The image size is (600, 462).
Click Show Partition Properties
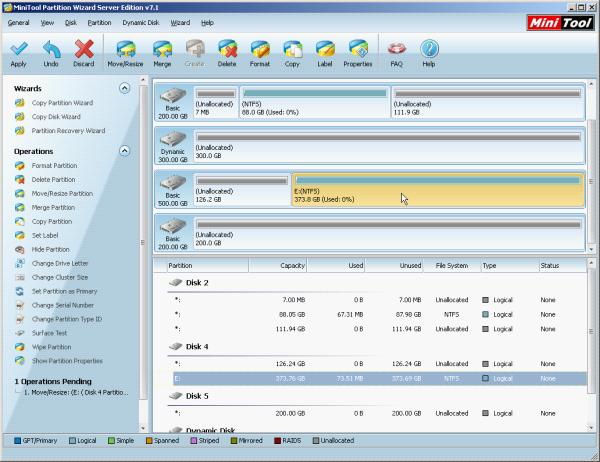[x=67, y=361]
